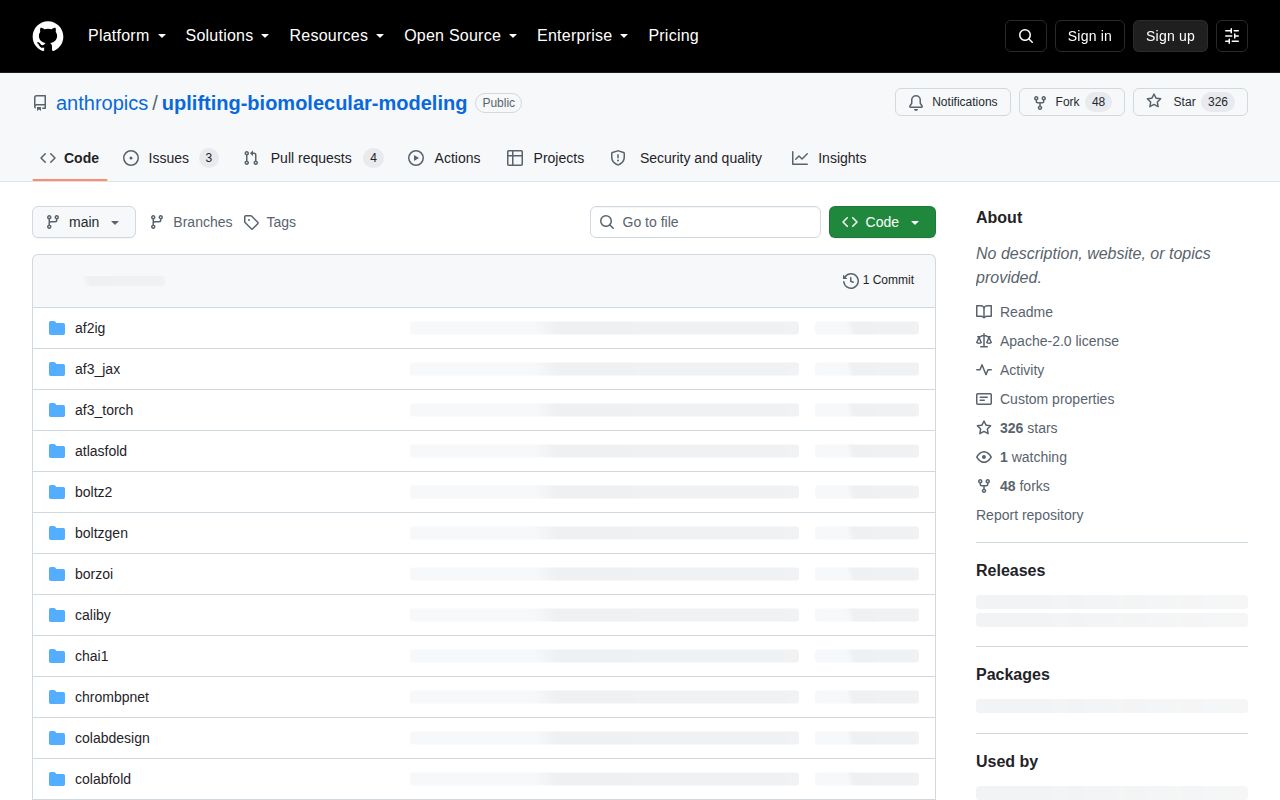
Task: Click the borzoi folder icon
Action: point(57,574)
